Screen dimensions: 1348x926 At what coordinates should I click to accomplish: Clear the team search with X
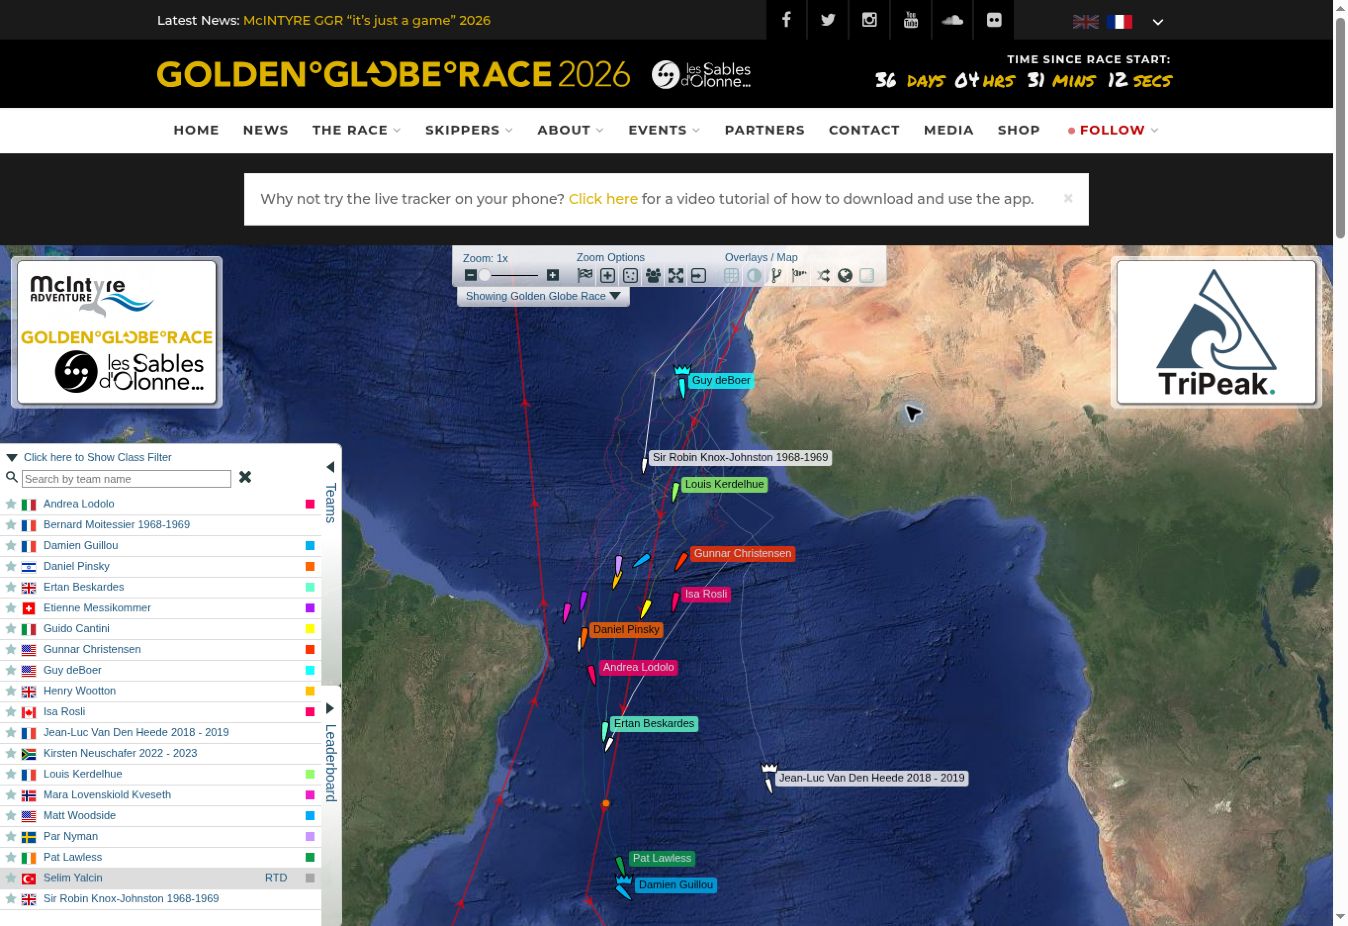click(x=245, y=478)
